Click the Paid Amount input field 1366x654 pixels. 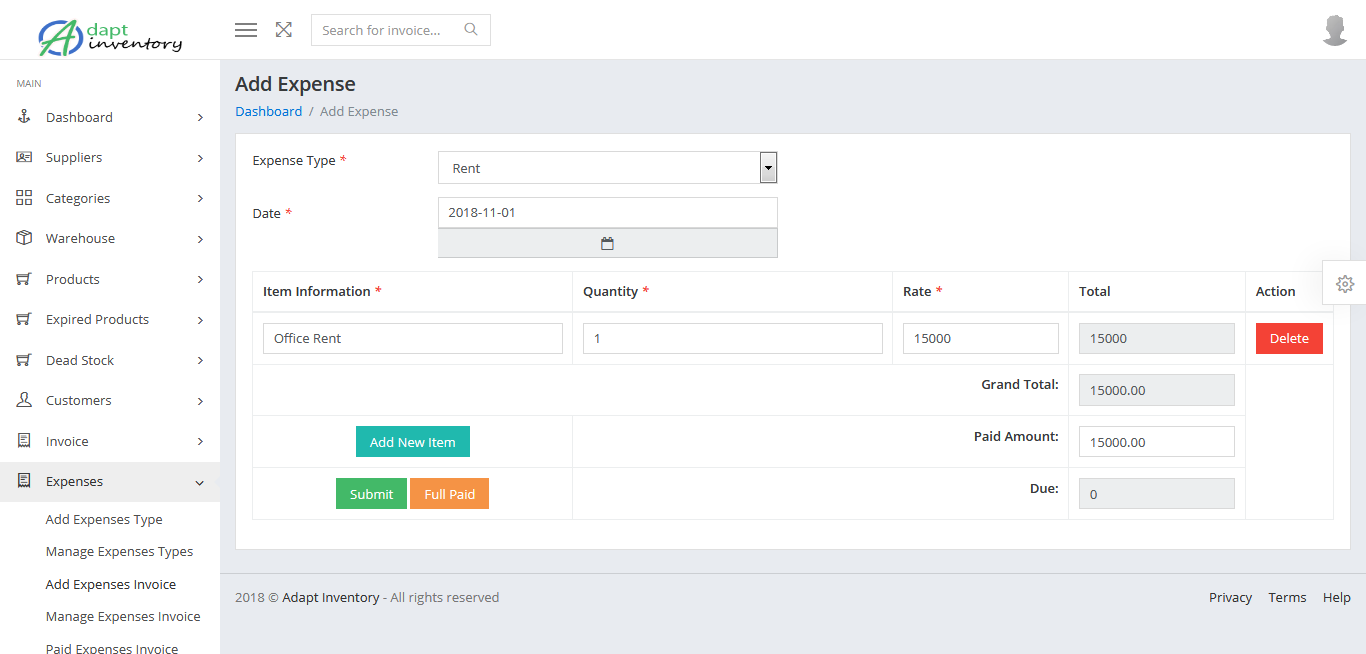point(1156,441)
